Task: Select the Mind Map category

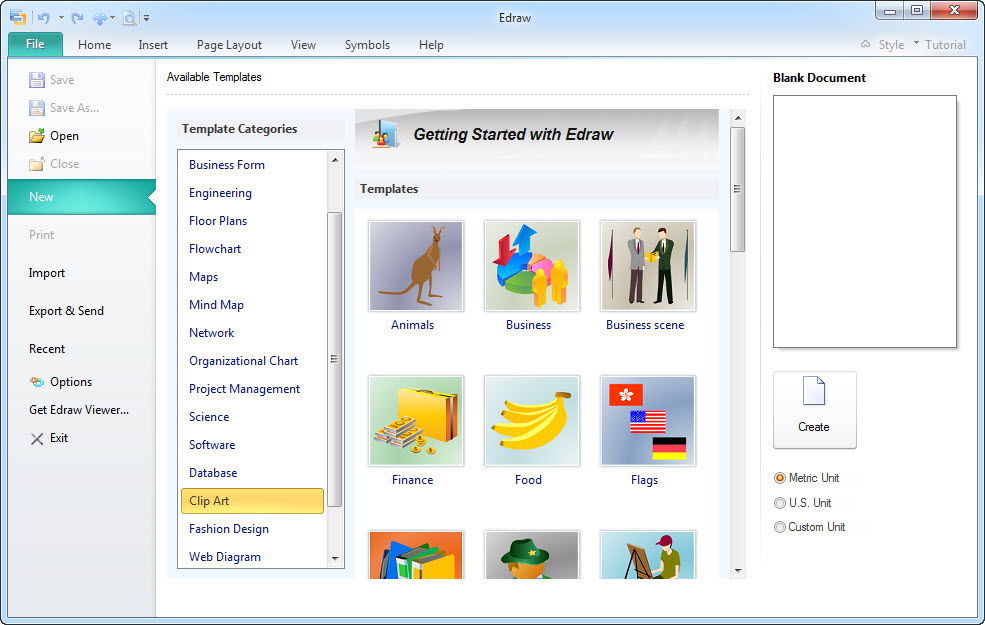Action: pos(216,305)
